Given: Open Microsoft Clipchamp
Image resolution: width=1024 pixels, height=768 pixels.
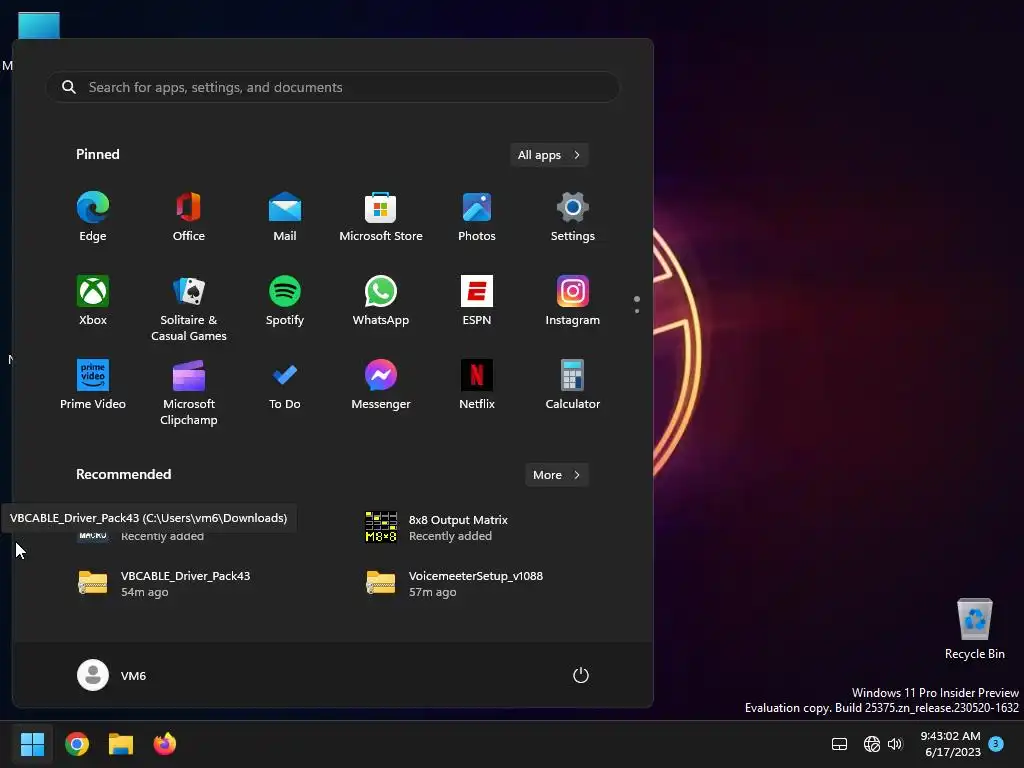Looking at the screenshot, I should click(189, 393).
